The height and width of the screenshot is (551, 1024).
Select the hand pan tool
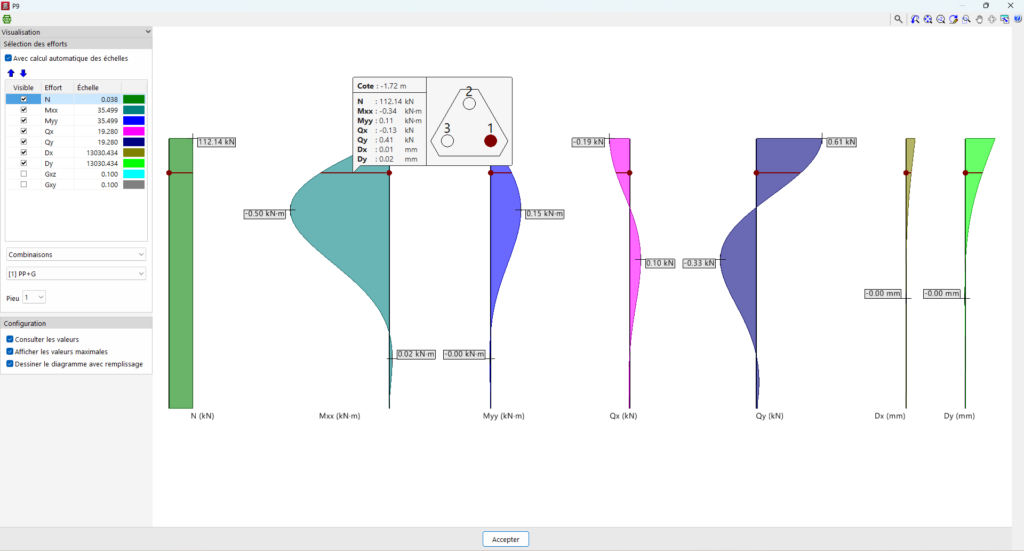[x=979, y=20]
